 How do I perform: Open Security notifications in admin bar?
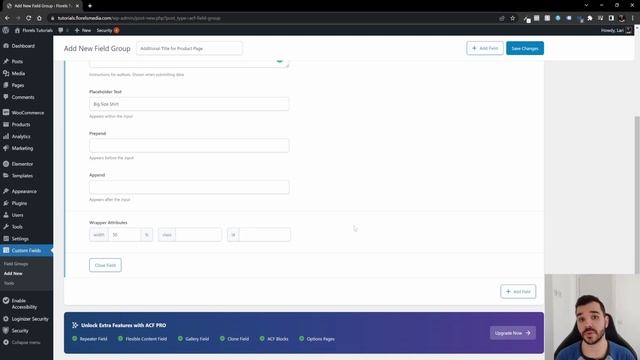(108, 30)
